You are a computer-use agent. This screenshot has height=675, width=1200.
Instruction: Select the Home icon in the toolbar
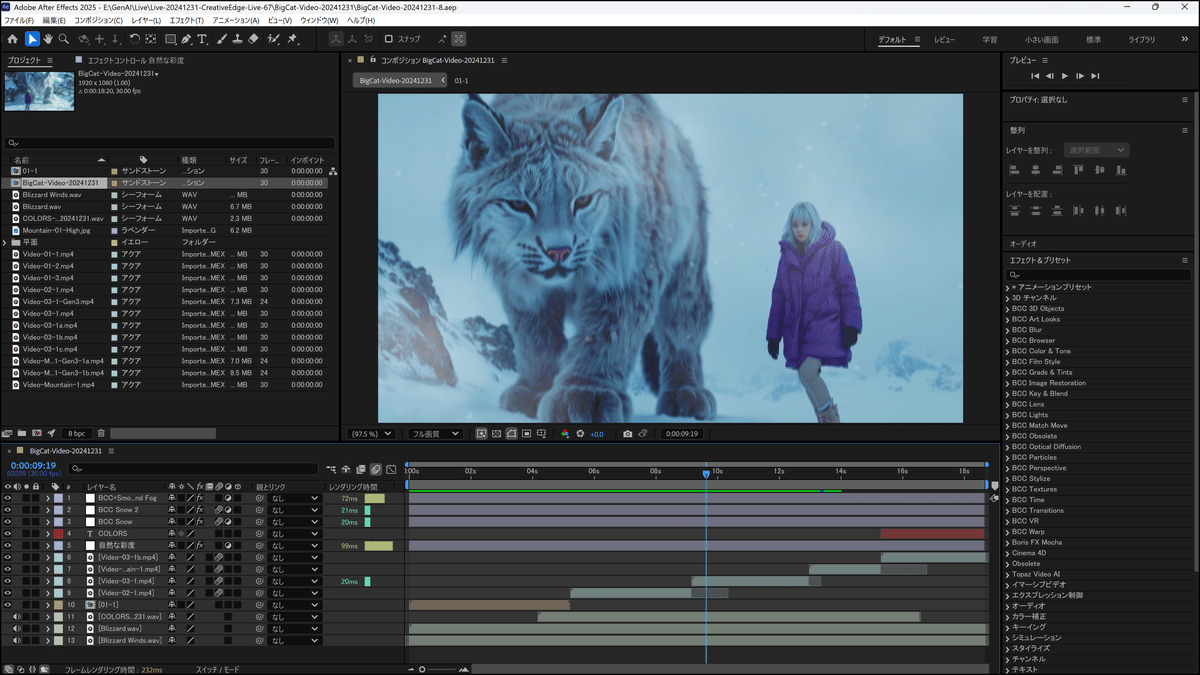pos(12,39)
